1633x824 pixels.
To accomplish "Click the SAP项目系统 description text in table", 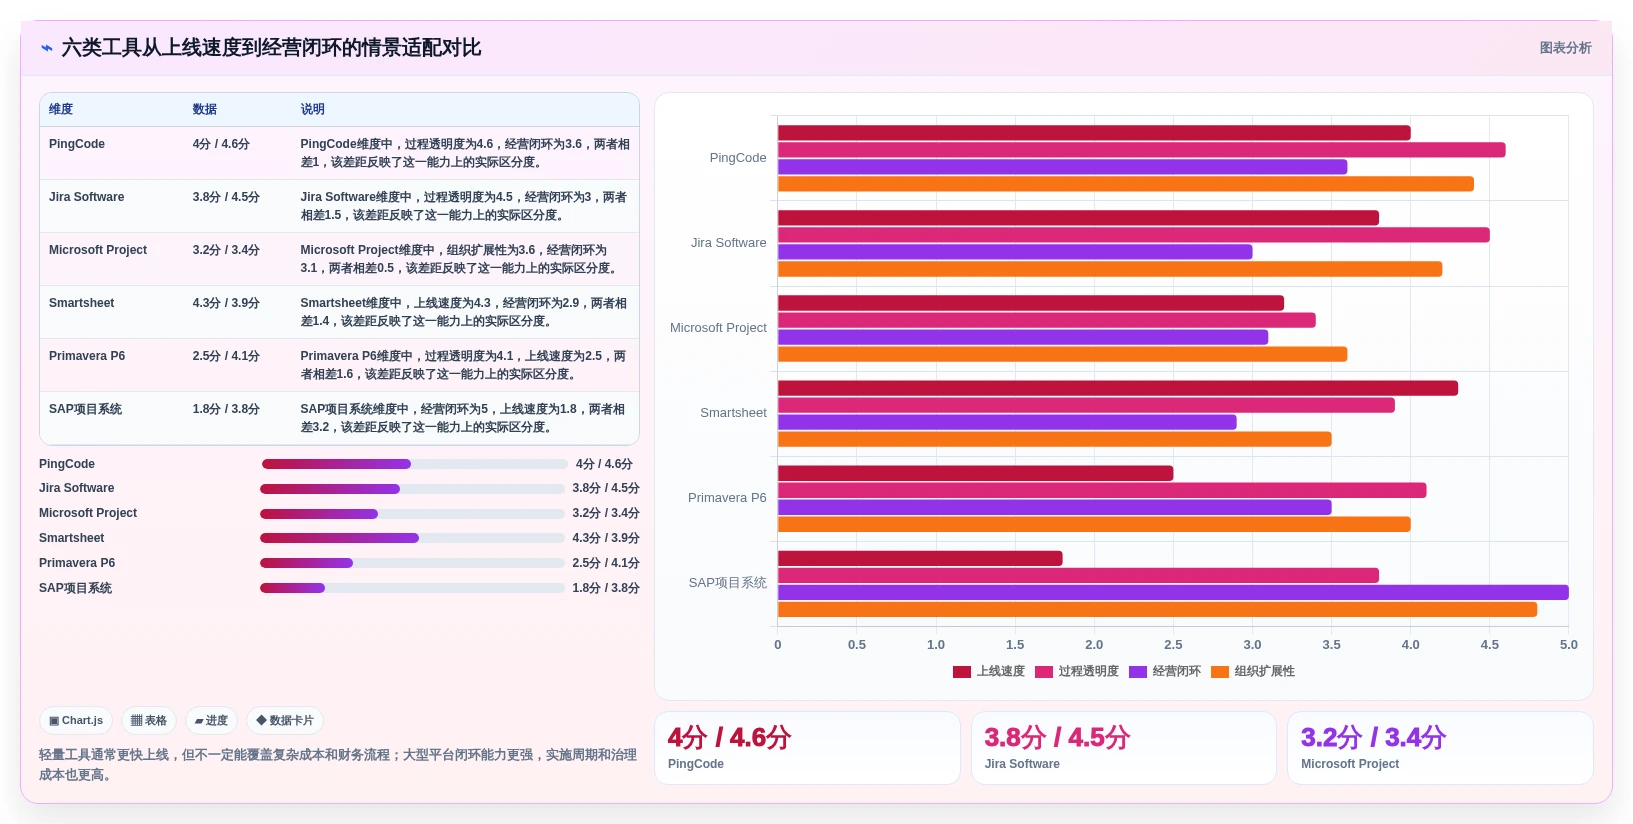I will pyautogui.click(x=463, y=418).
